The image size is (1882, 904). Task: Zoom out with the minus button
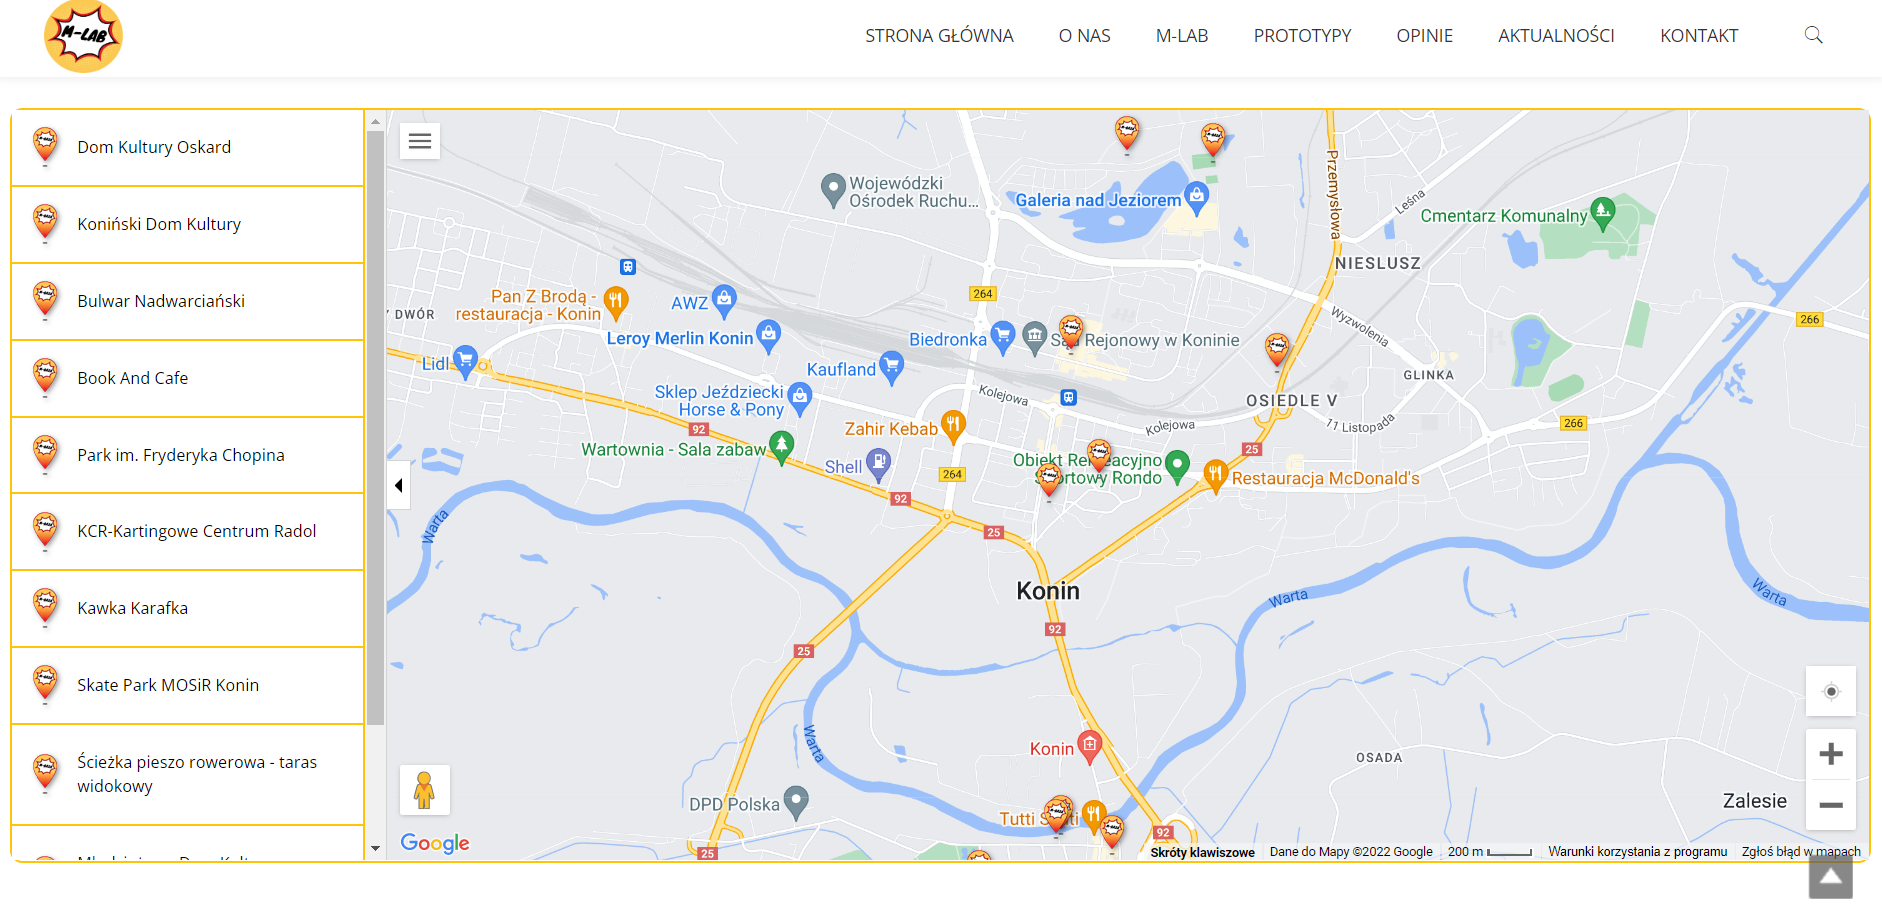(x=1831, y=805)
